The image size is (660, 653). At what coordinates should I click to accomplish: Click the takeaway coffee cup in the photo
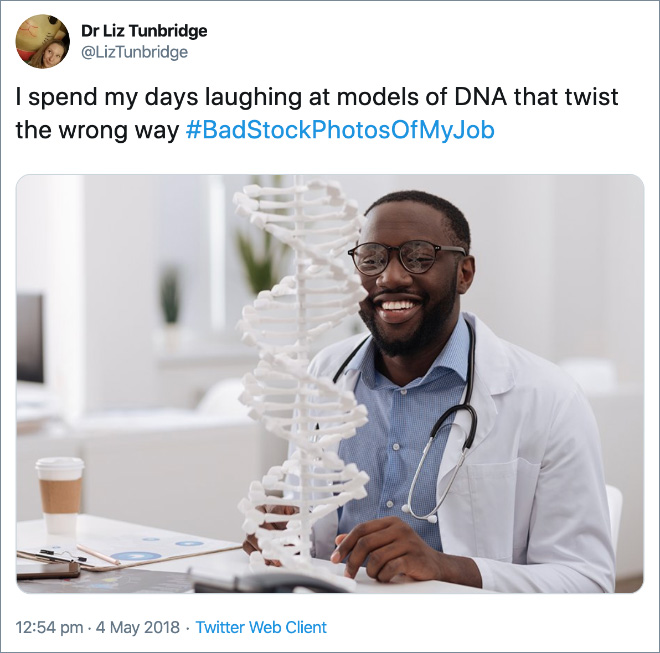coord(60,495)
